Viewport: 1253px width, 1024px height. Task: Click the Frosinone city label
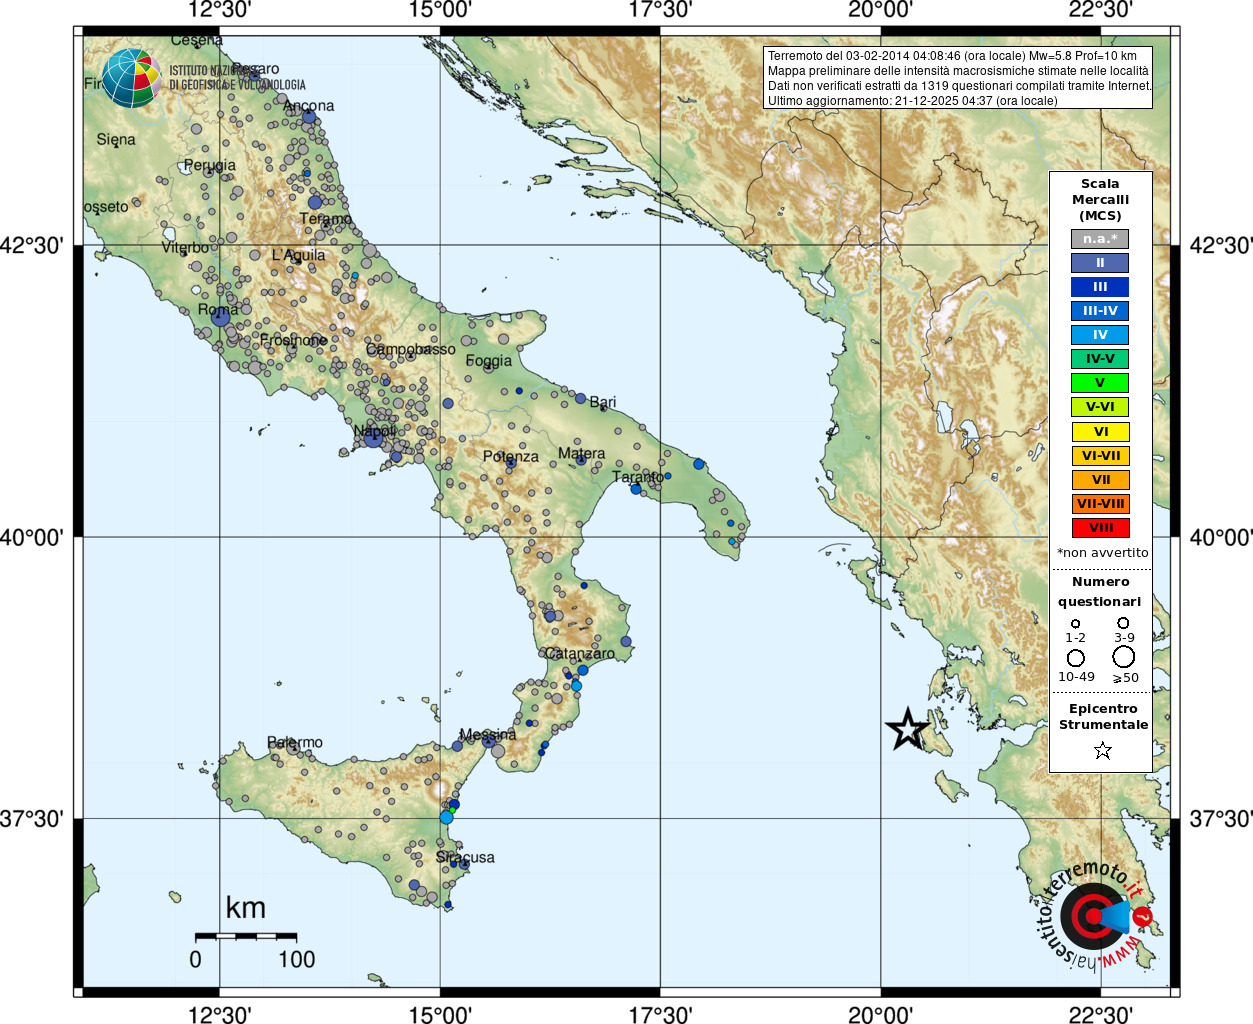[x=294, y=341]
